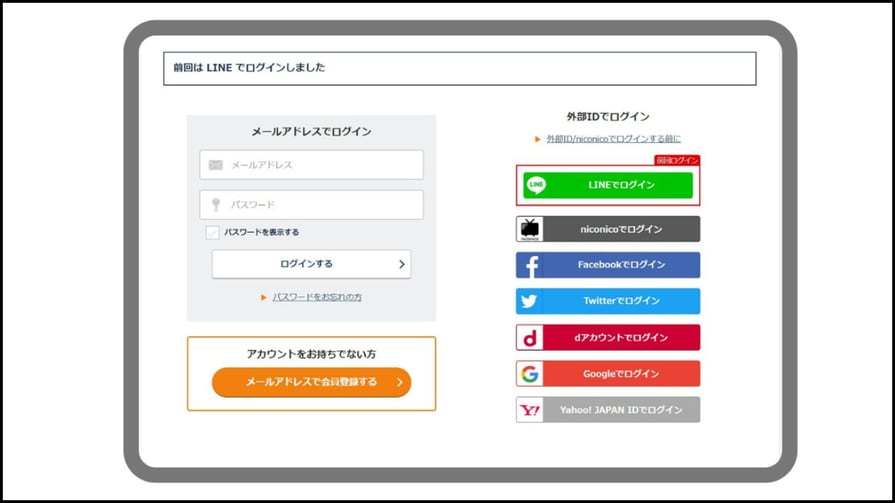Image resolution: width=895 pixels, height=503 pixels.
Task: Click the arrow on the ログインする button
Action: (x=402, y=264)
